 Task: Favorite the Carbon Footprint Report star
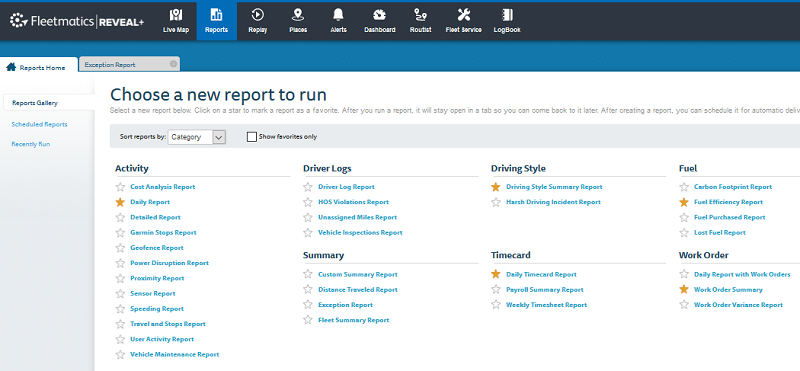pos(684,187)
